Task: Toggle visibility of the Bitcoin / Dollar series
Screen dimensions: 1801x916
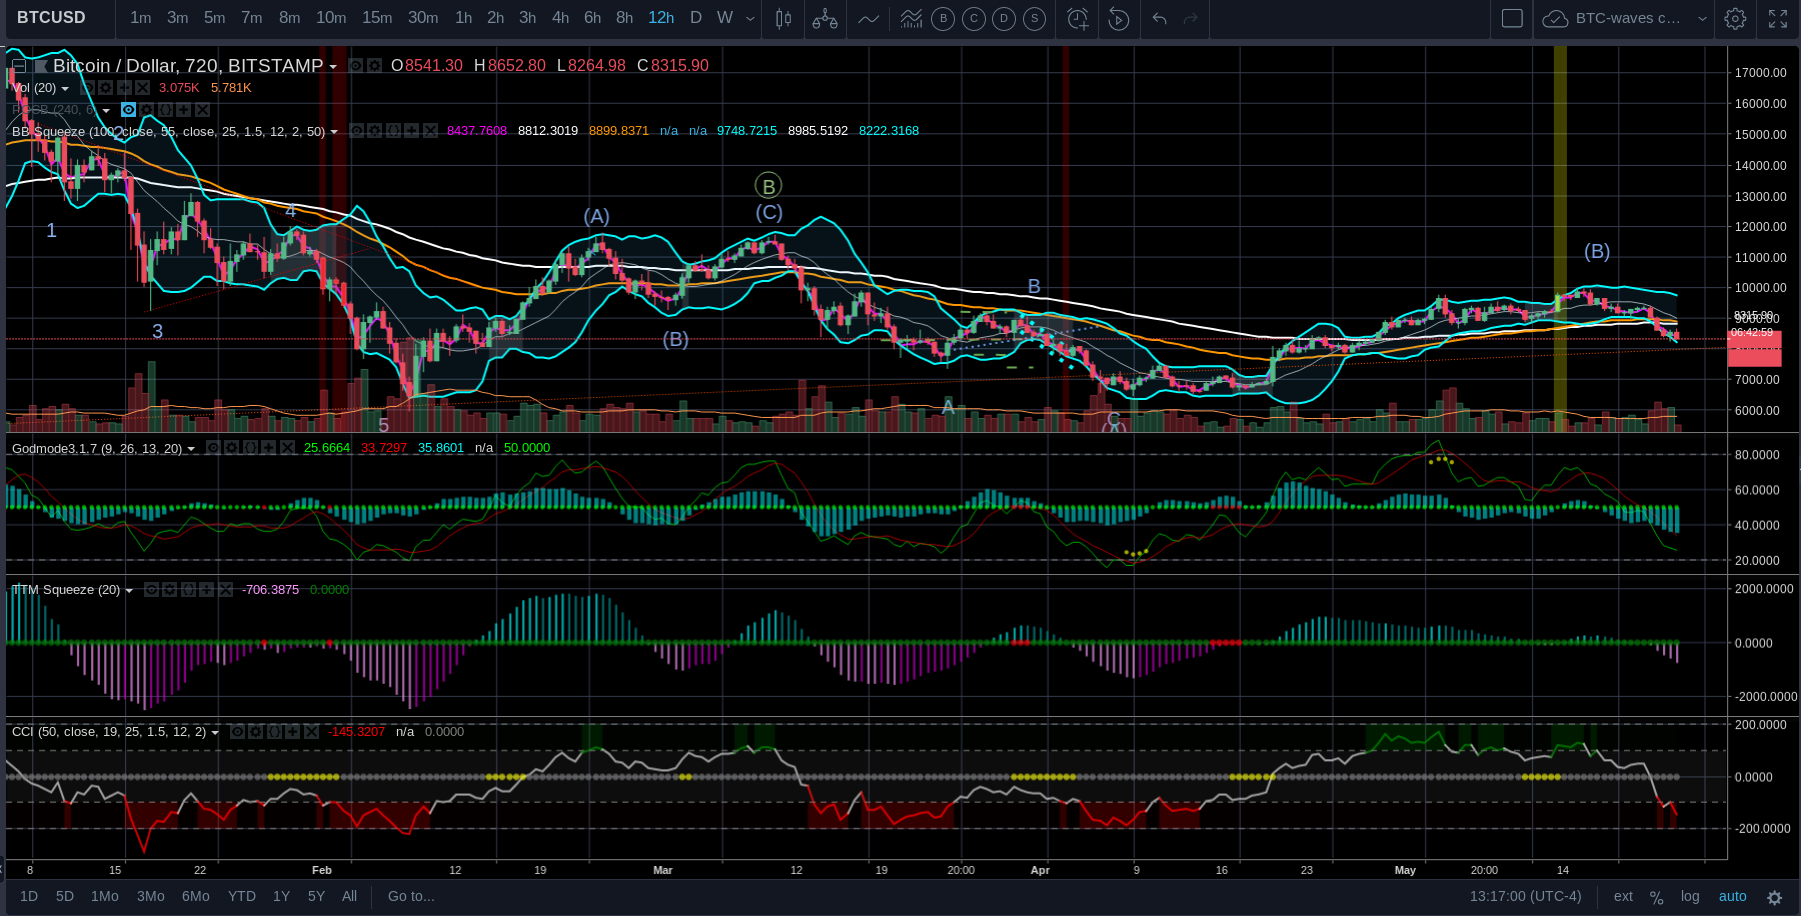Action: click(355, 65)
